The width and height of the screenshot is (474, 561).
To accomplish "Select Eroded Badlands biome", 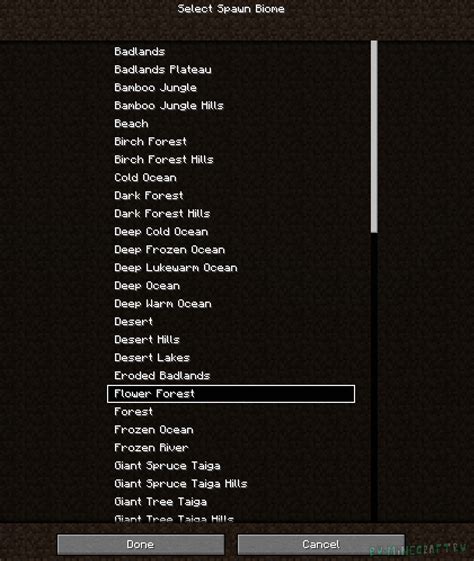I will (x=231, y=376).
